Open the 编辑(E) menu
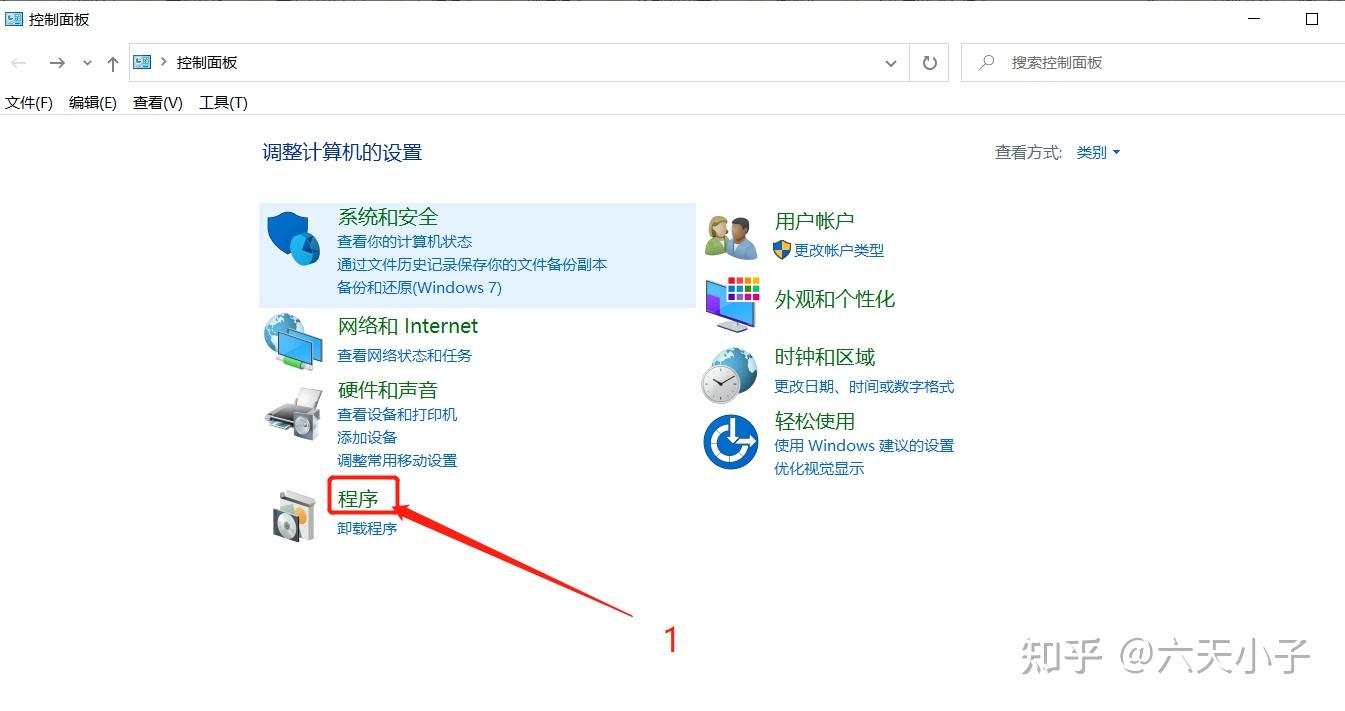This screenshot has height=711, width=1345. click(x=93, y=103)
